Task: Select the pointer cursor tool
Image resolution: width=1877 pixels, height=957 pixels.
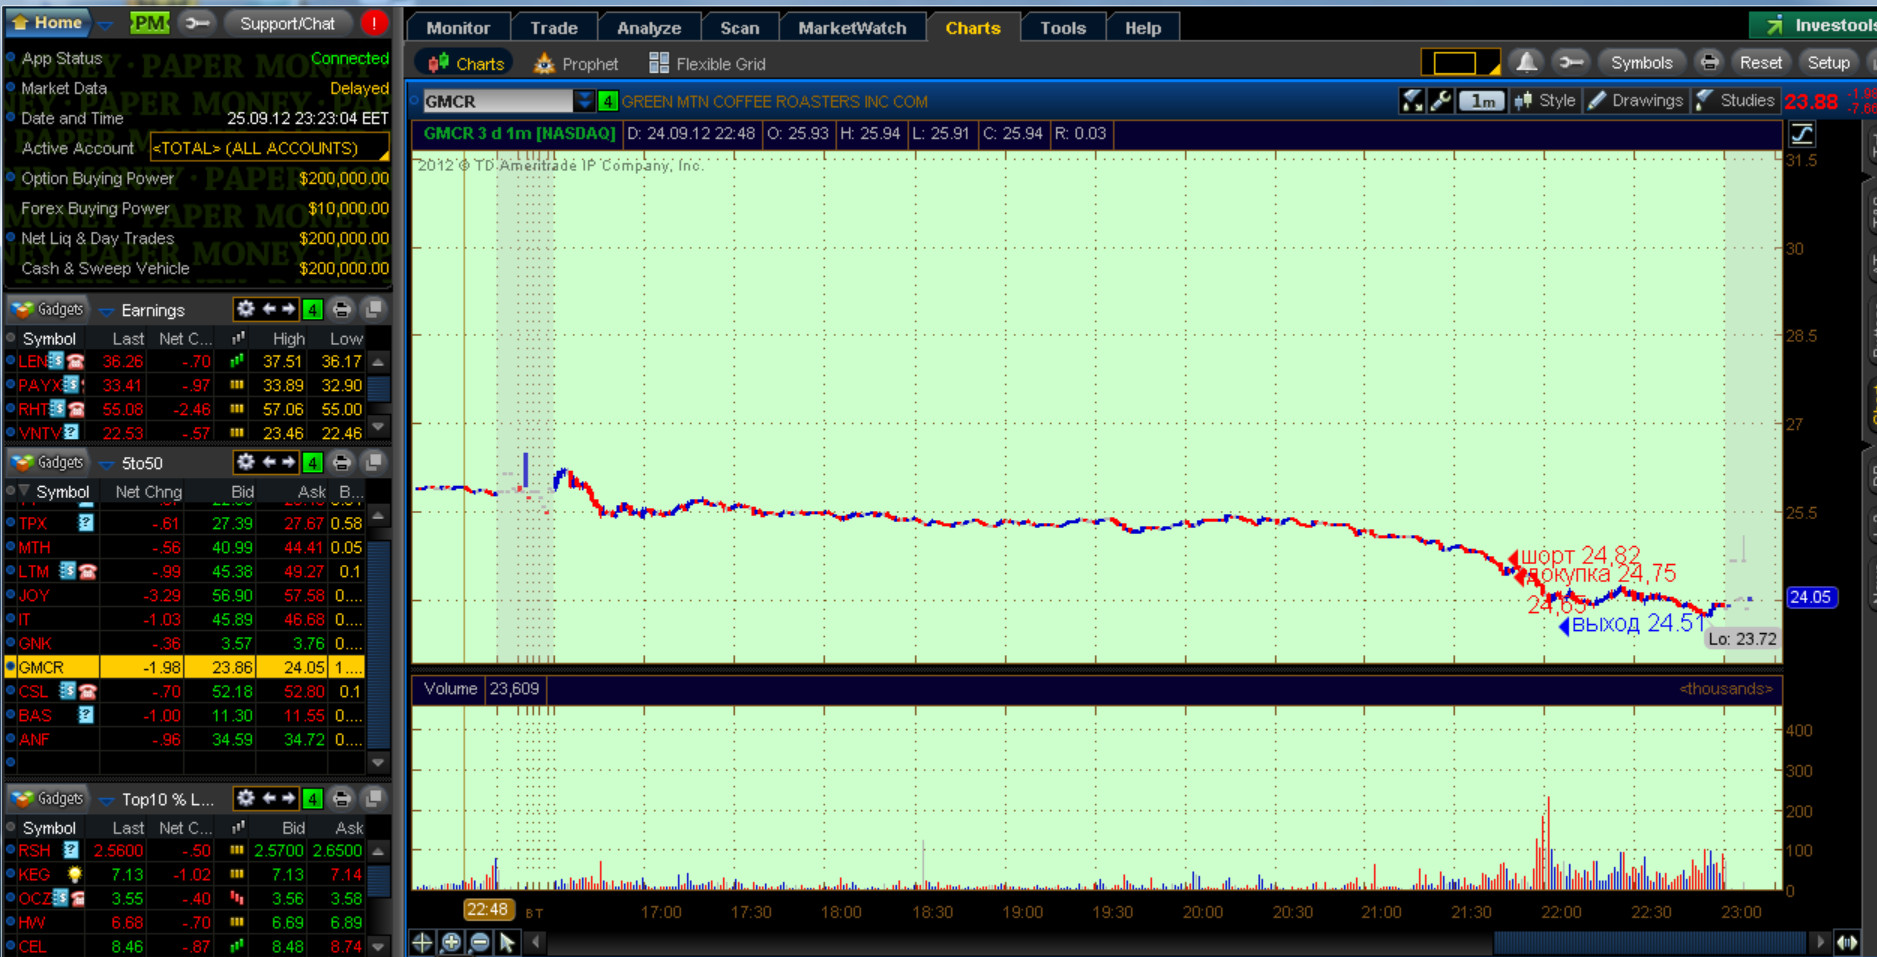Action: click(508, 942)
